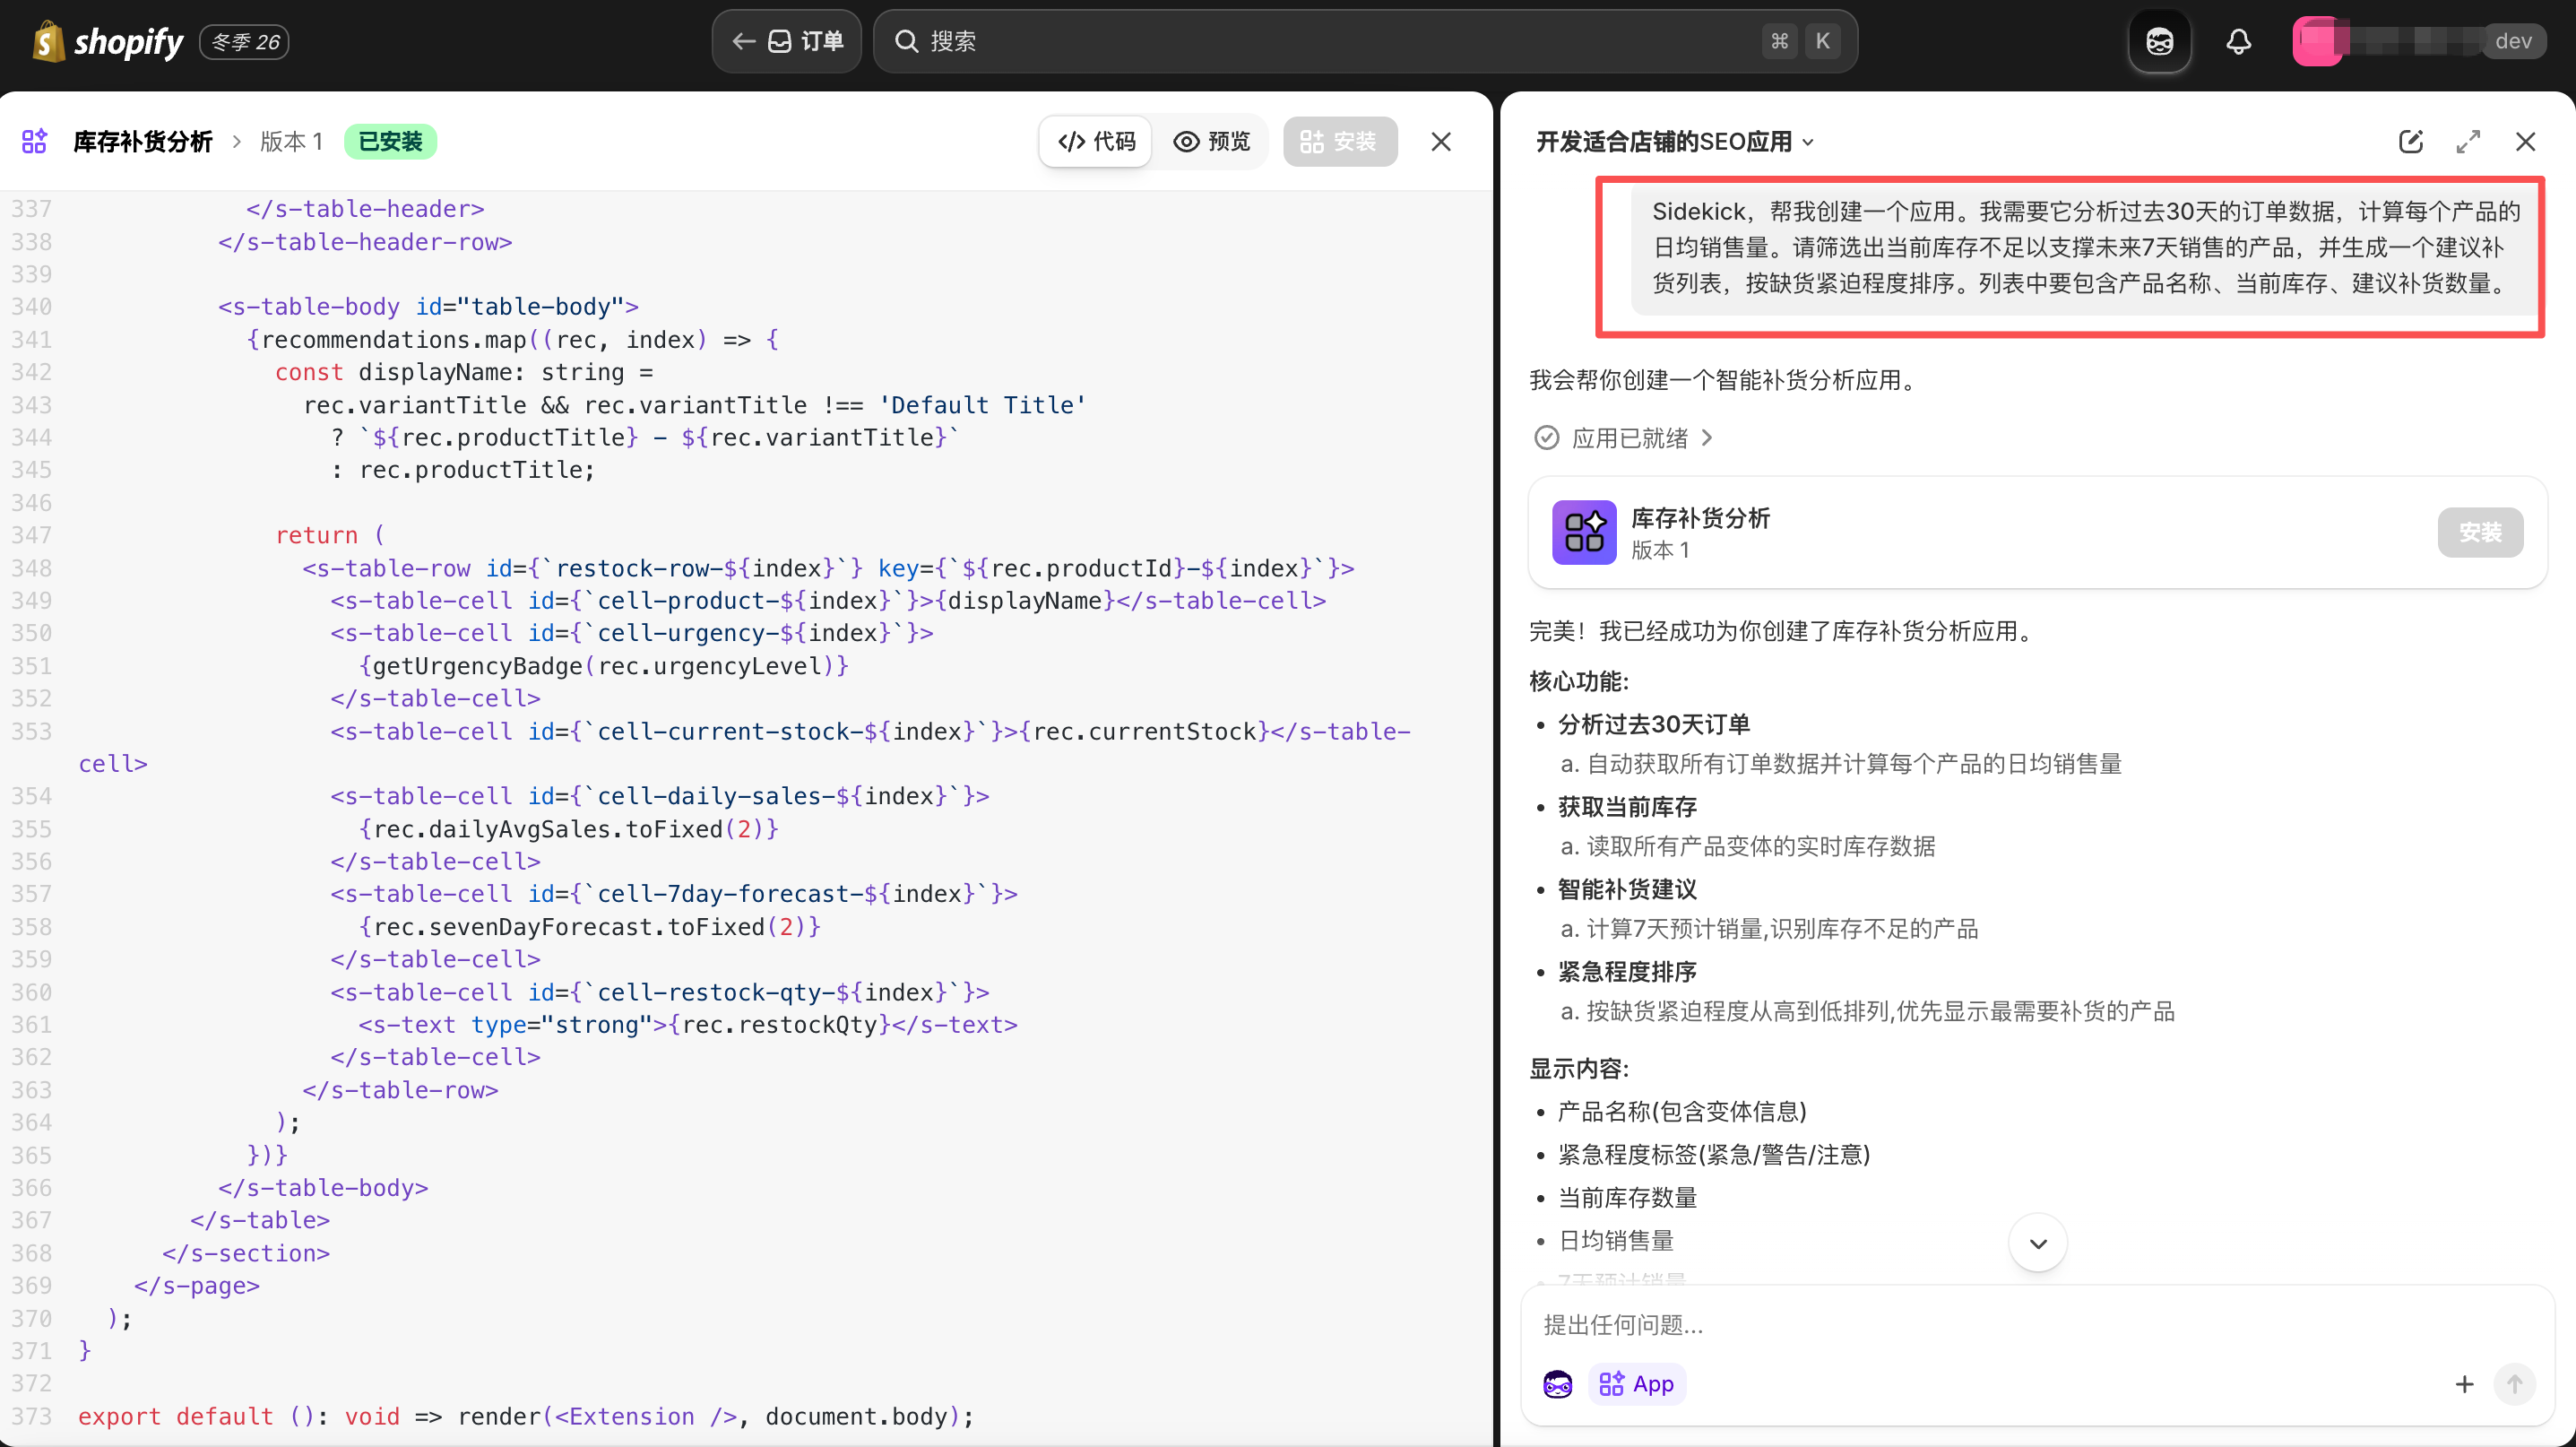Click the 已安装 status badge

point(391,141)
